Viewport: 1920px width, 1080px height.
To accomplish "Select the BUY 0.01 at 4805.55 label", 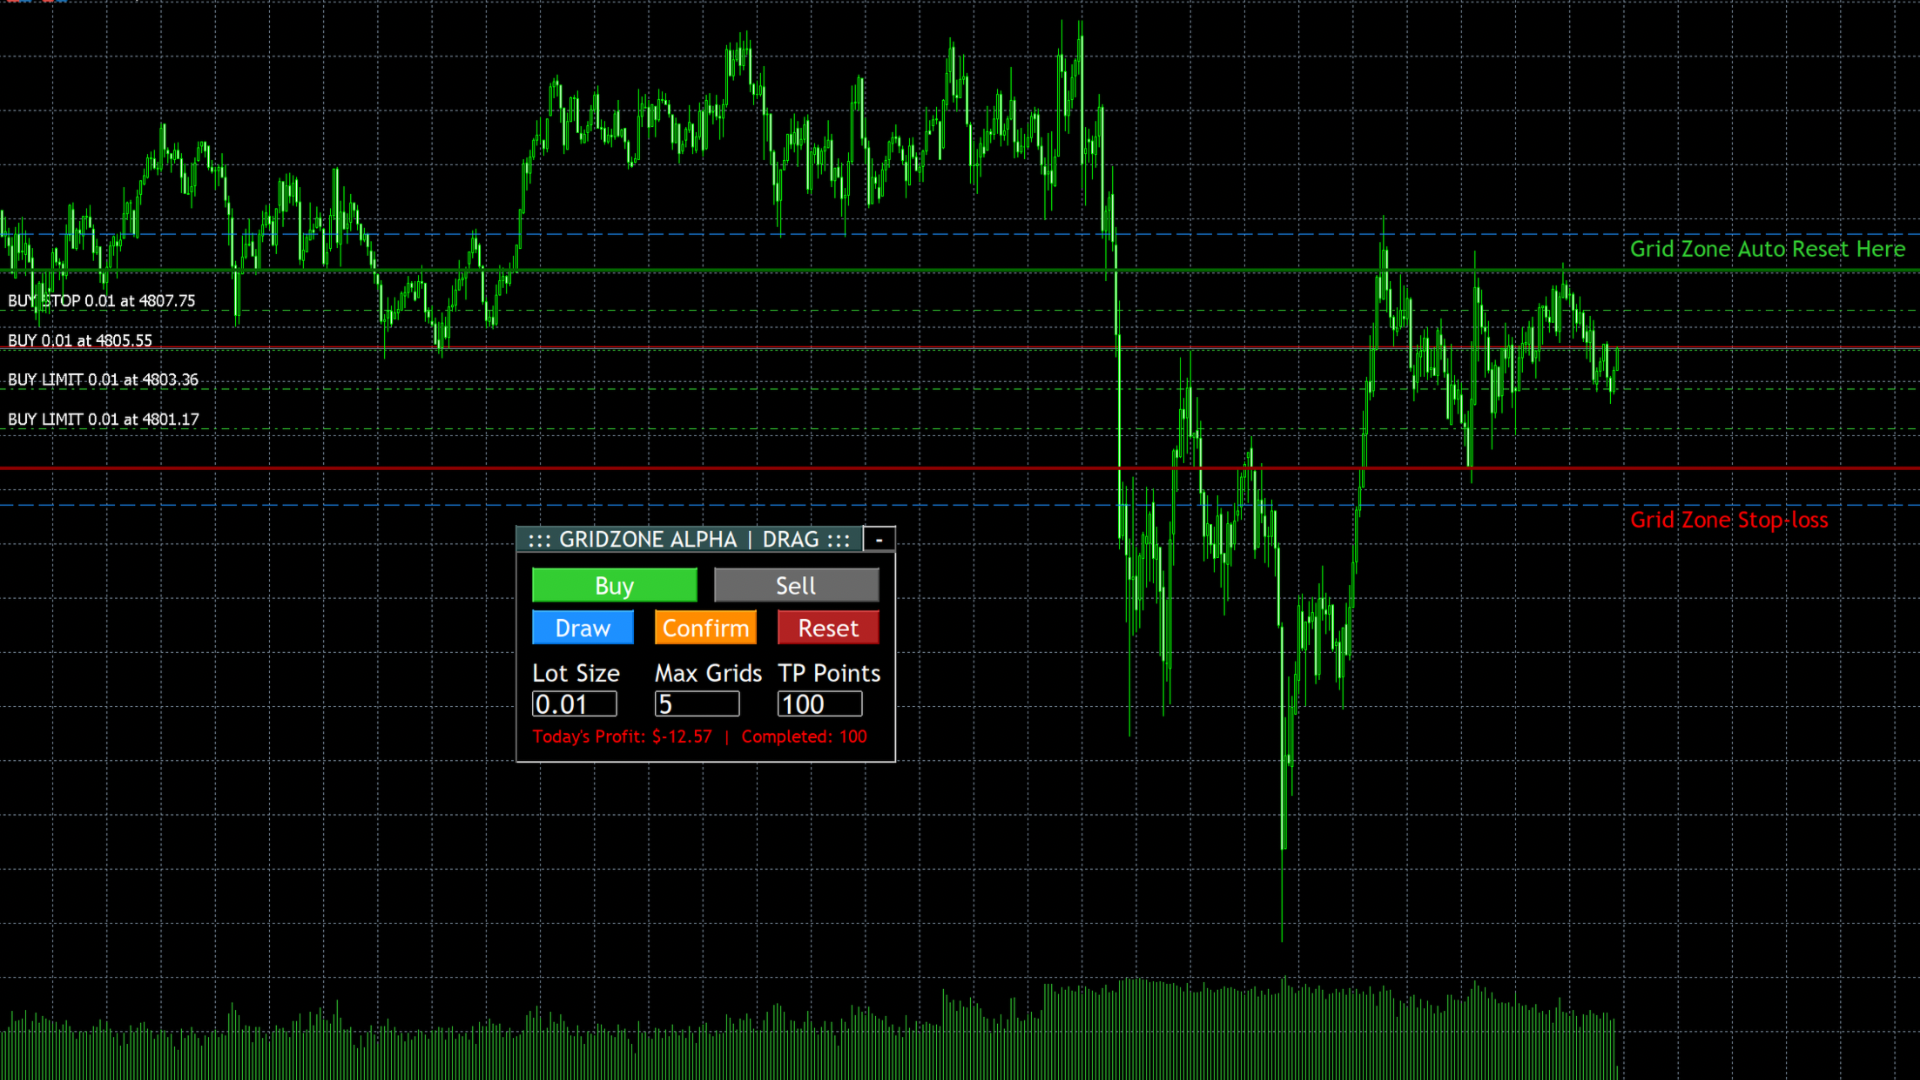I will [x=80, y=341].
